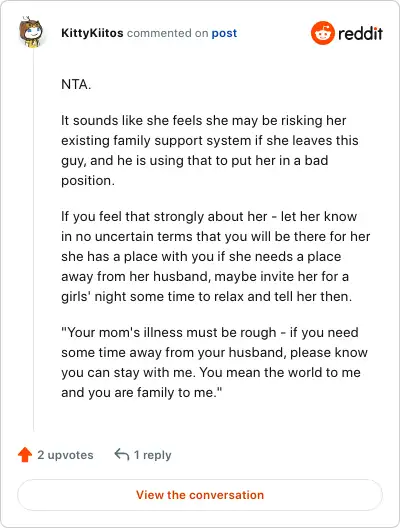Click the line starting "Your mom's illness"
The height and width of the screenshot is (528, 400).
pos(210,333)
